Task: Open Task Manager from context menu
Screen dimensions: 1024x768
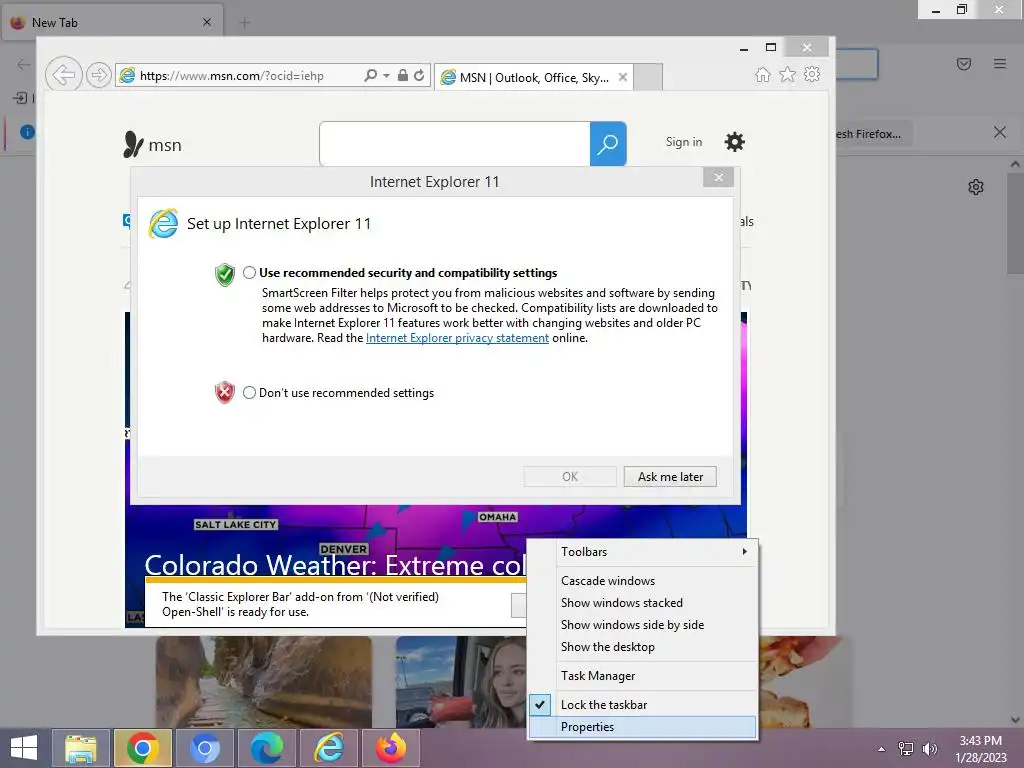Action: pos(643,676)
